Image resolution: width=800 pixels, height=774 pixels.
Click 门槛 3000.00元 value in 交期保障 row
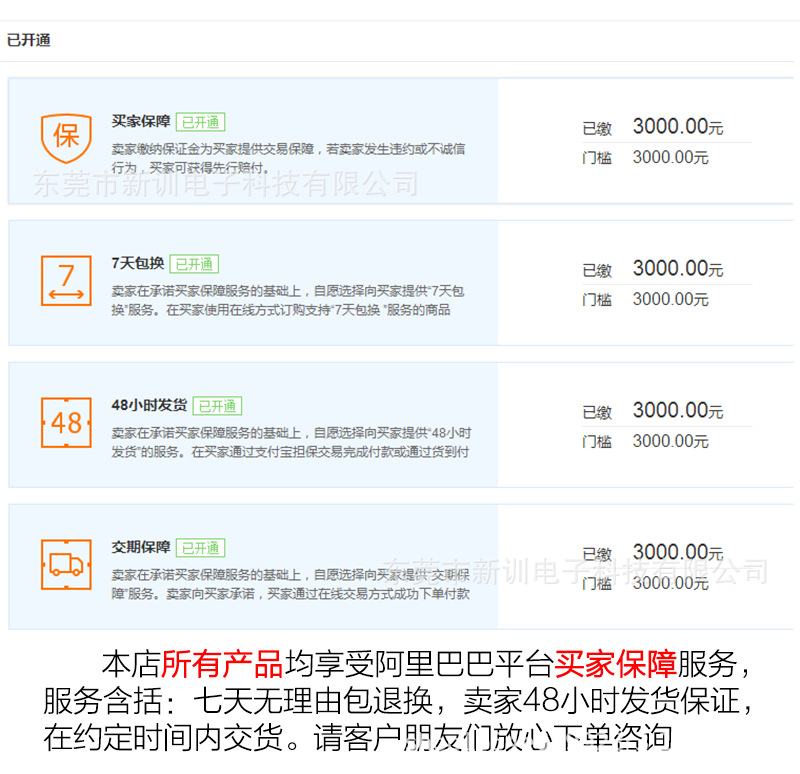point(670,583)
